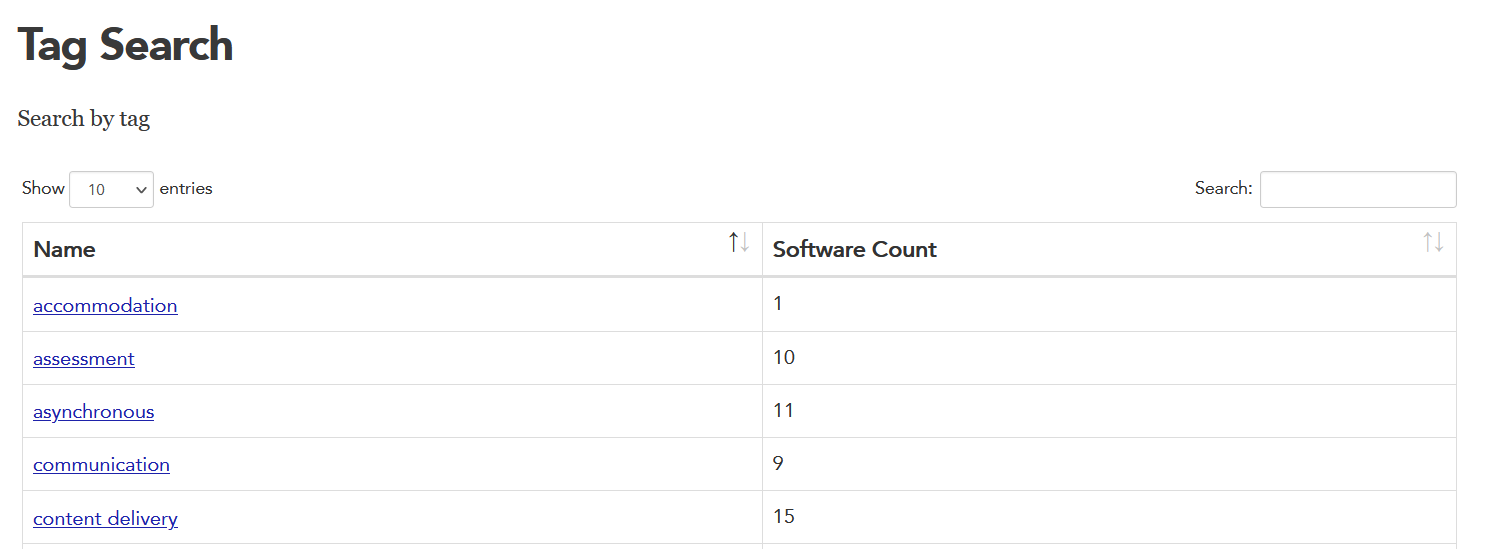Follow the asynchronous tag link
This screenshot has height=549, width=1492.
click(x=93, y=412)
